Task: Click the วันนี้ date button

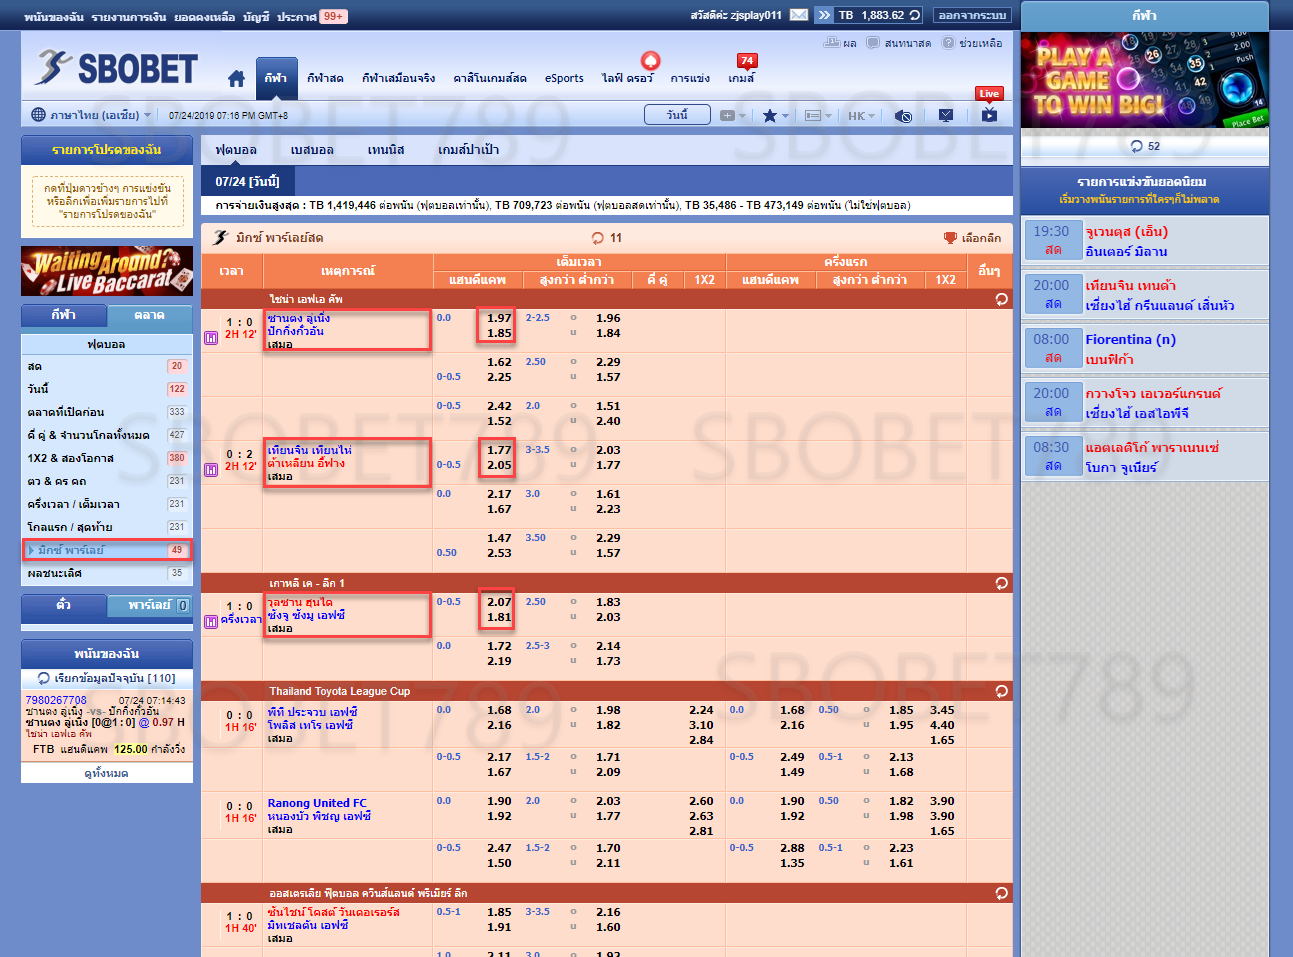Action: tap(677, 115)
